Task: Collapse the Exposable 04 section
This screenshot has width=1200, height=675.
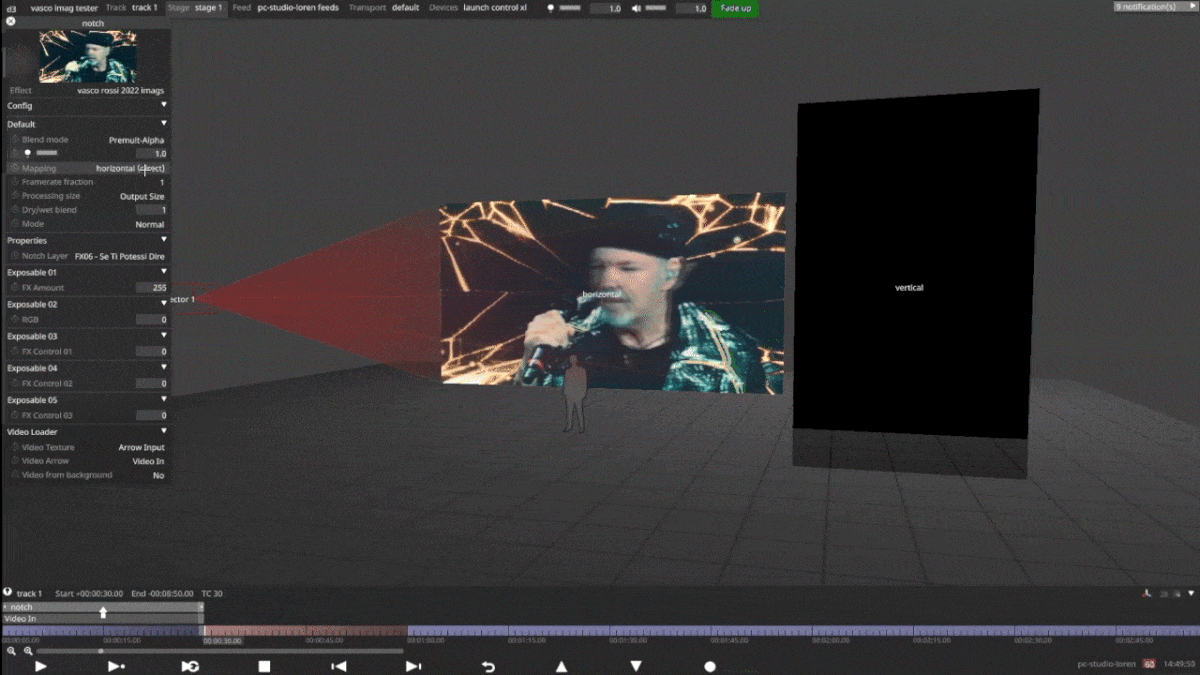Action: pos(164,368)
